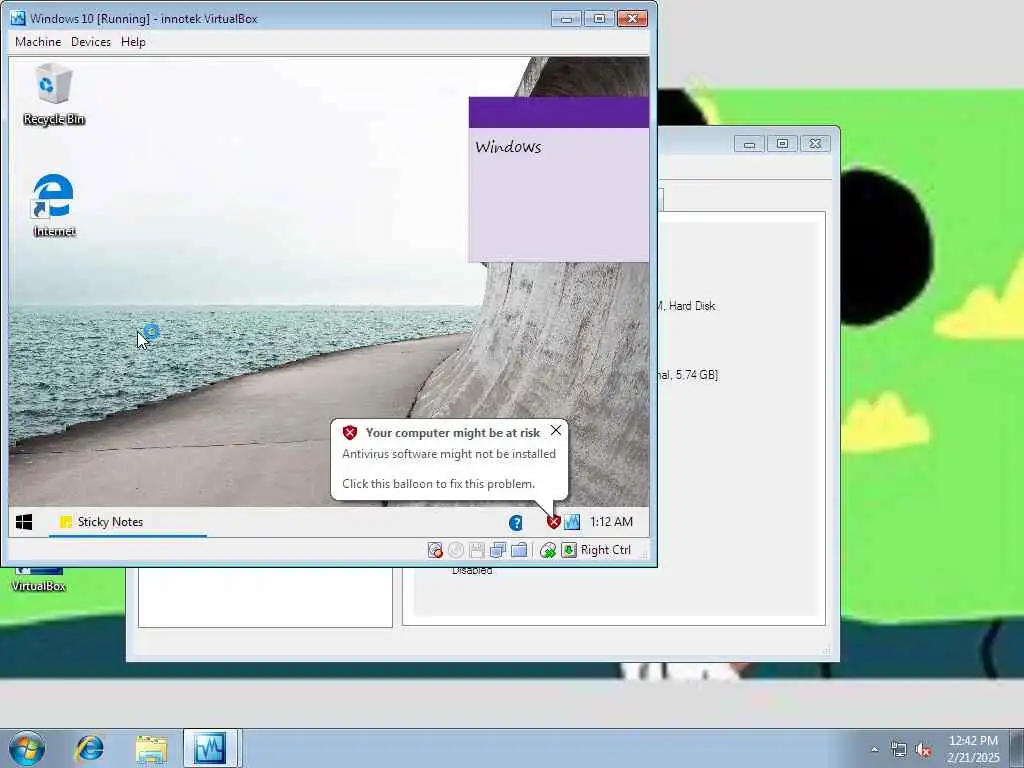Select Sticky Notes in the guest taskbar
Screen dimensions: 1024x768
click(127, 522)
